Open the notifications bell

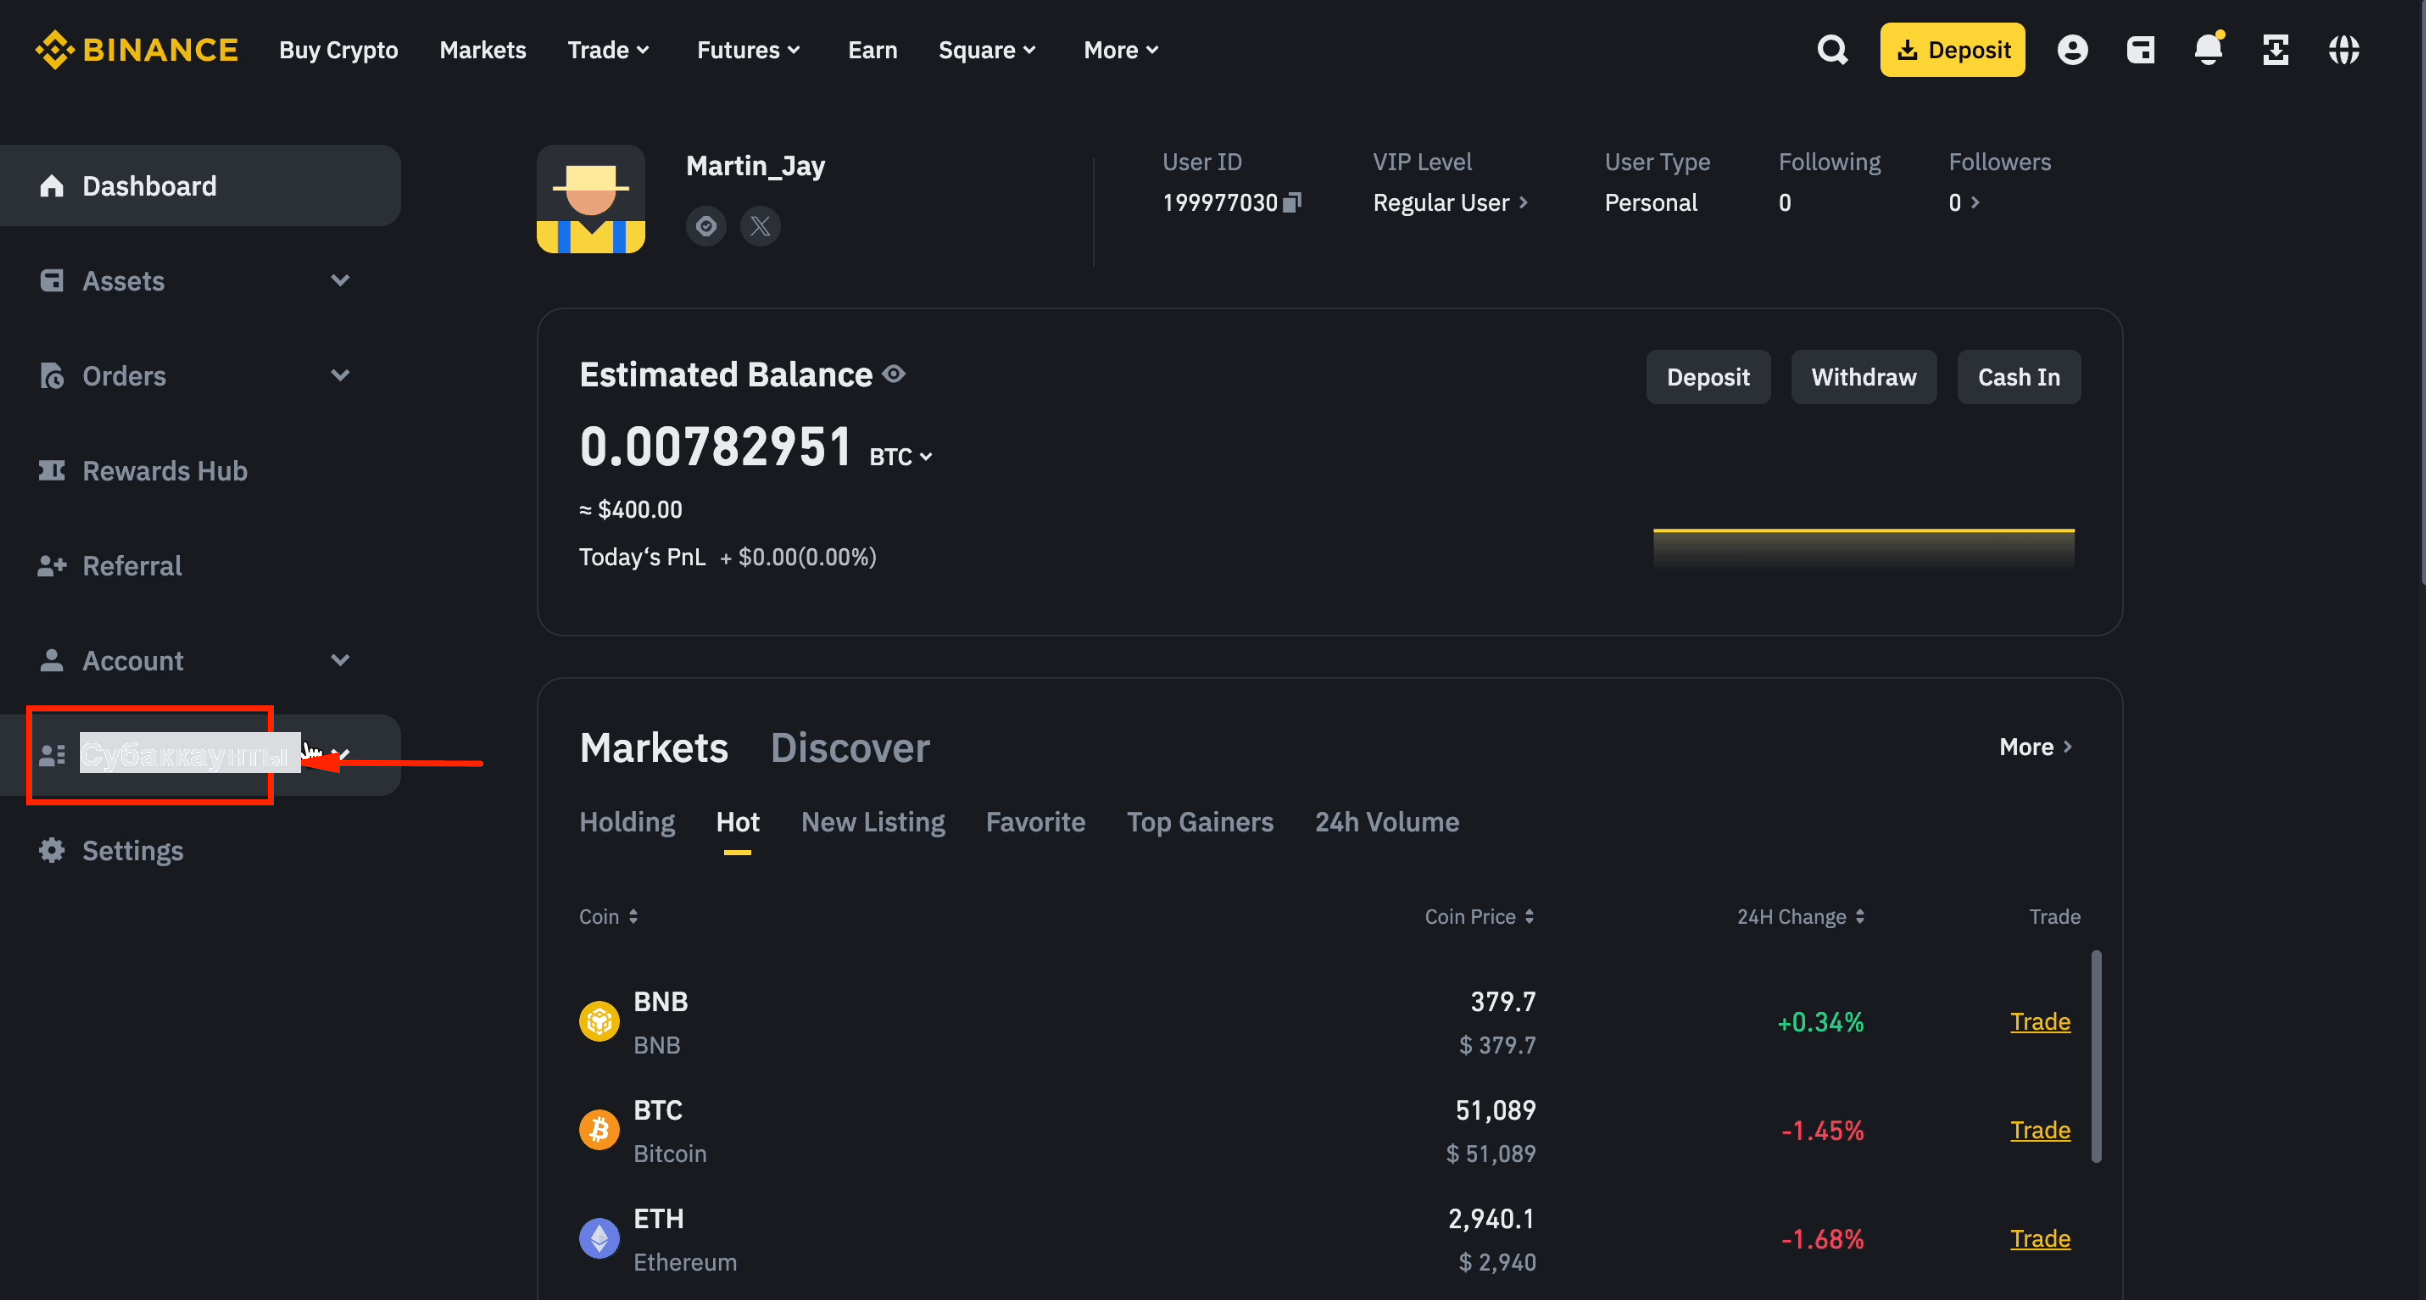(2208, 49)
